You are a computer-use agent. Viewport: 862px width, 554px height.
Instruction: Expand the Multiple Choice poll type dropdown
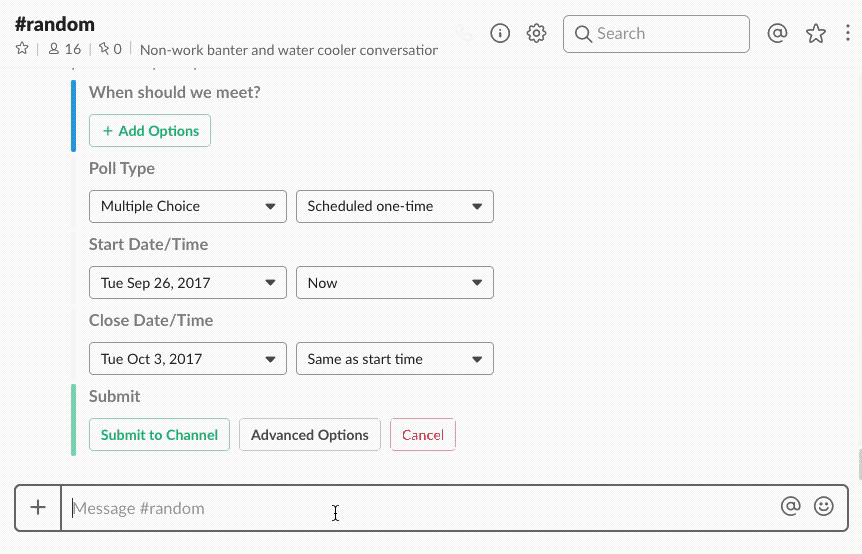[188, 207]
